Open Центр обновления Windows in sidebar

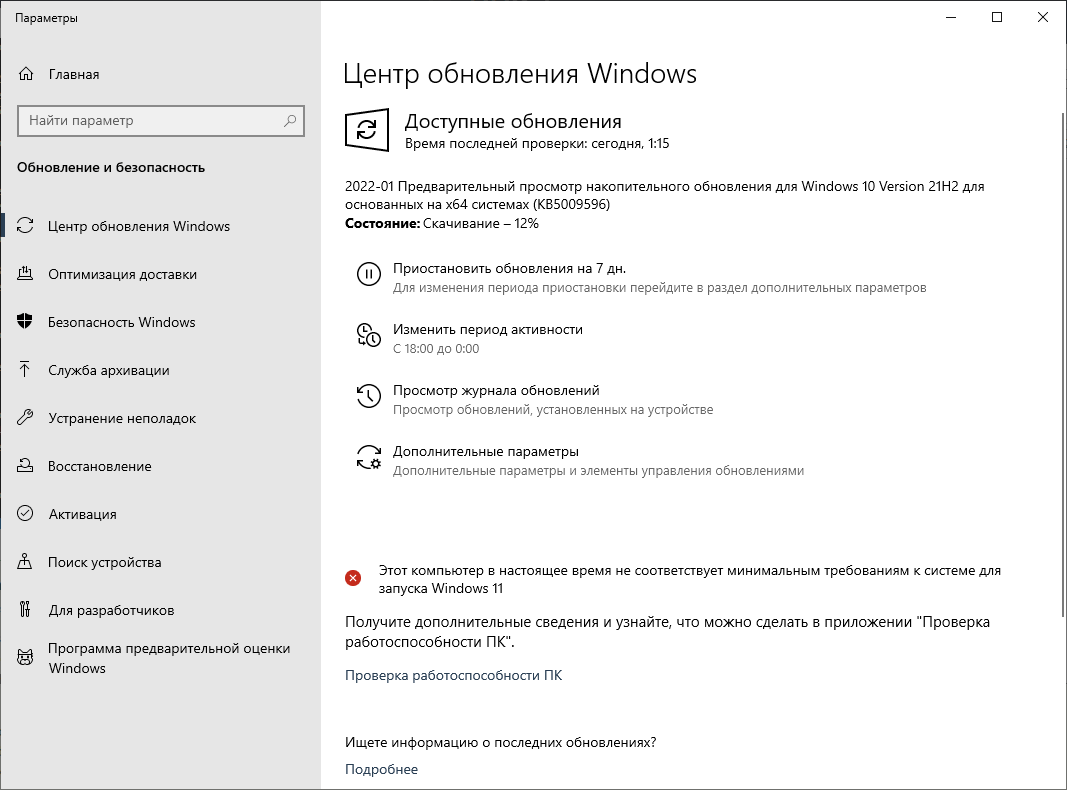(x=140, y=226)
